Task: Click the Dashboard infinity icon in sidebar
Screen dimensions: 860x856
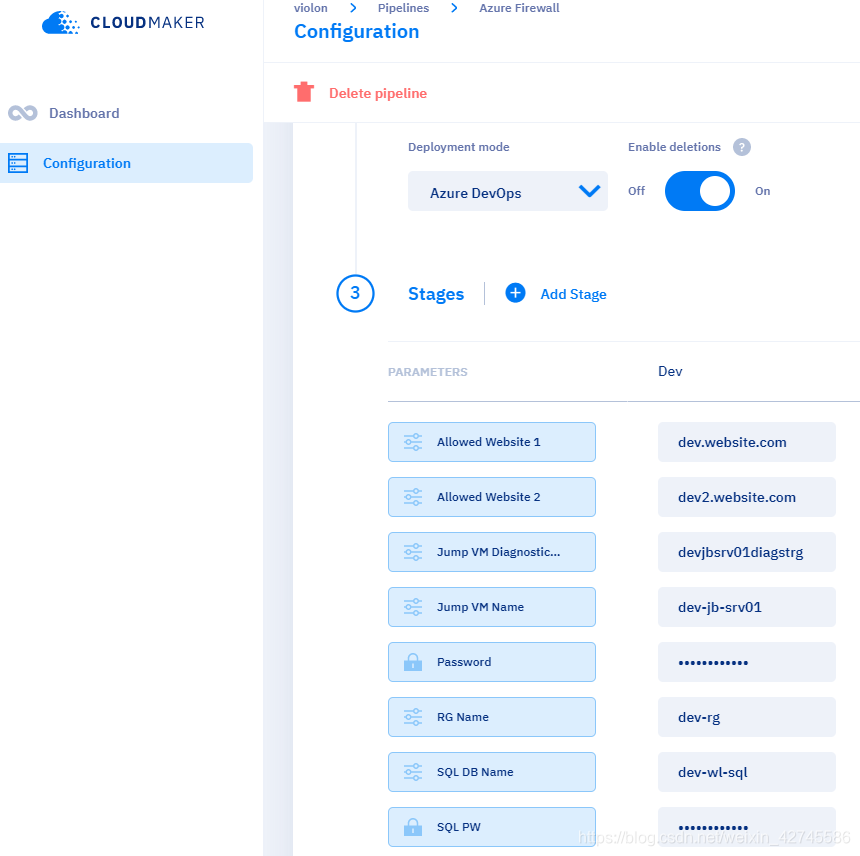Action: (x=22, y=113)
